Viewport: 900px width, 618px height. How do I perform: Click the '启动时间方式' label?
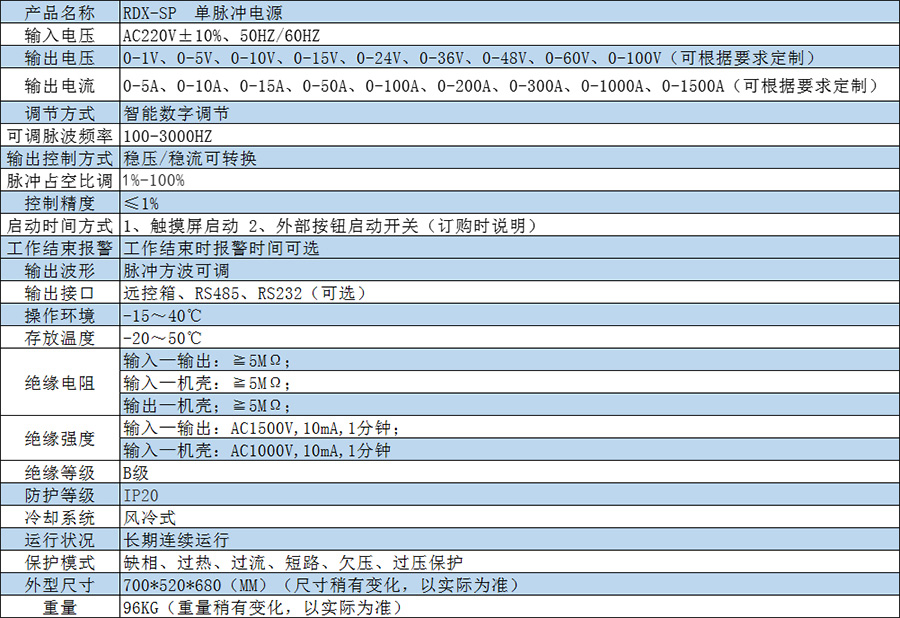click(x=60, y=226)
